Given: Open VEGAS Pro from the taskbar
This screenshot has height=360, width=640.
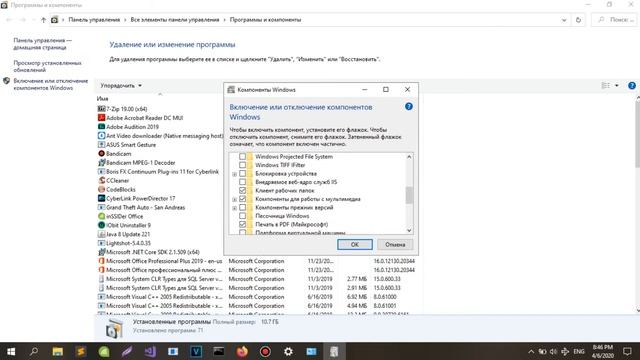Looking at the screenshot, I should click(x=196, y=351).
